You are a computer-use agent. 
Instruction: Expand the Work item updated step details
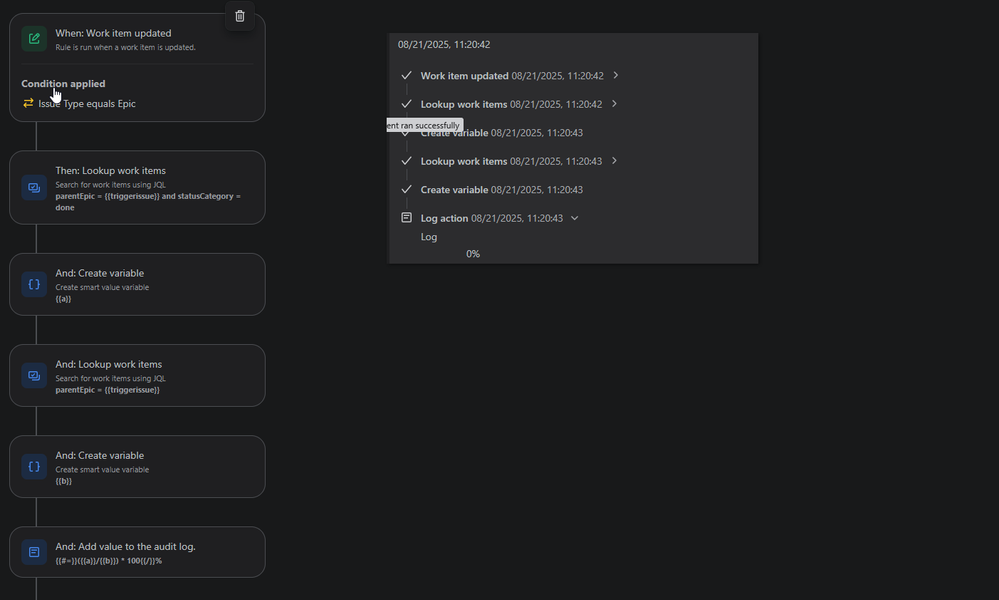tap(616, 75)
